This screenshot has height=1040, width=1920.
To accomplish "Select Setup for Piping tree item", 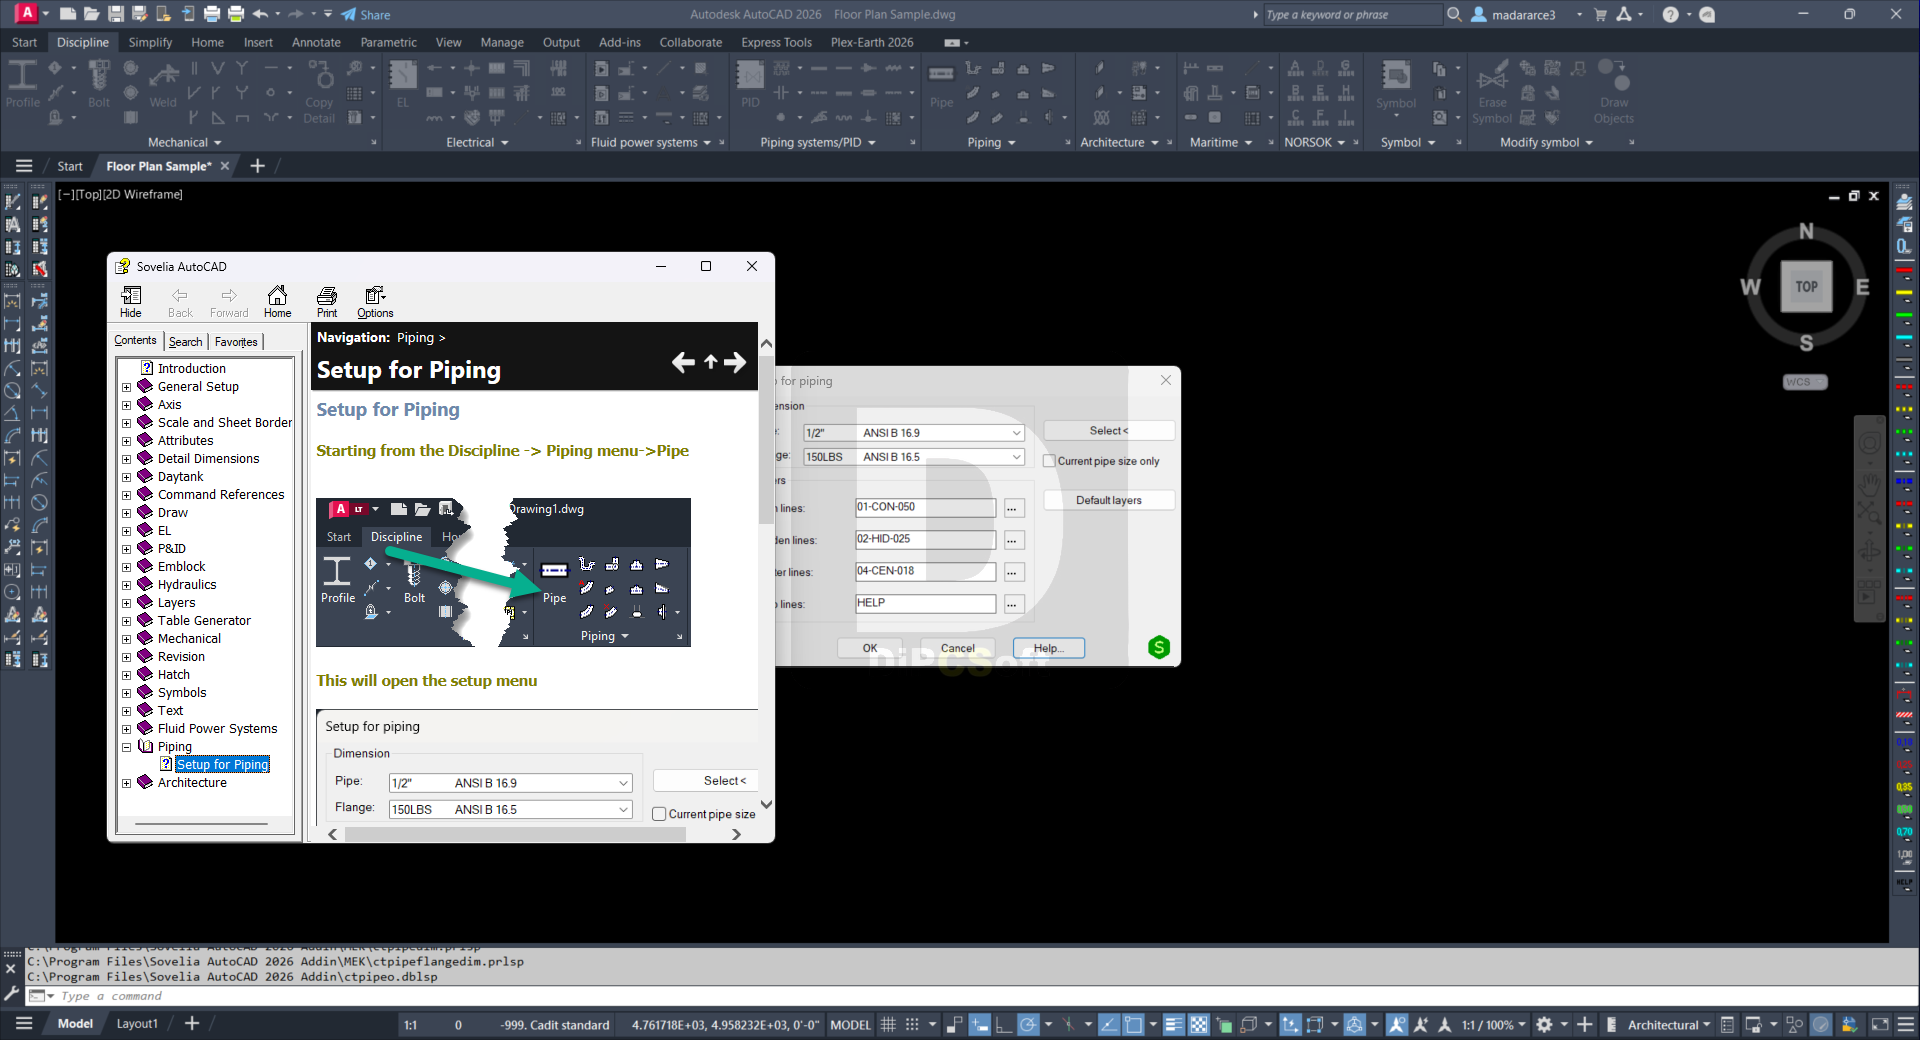I will 222,765.
